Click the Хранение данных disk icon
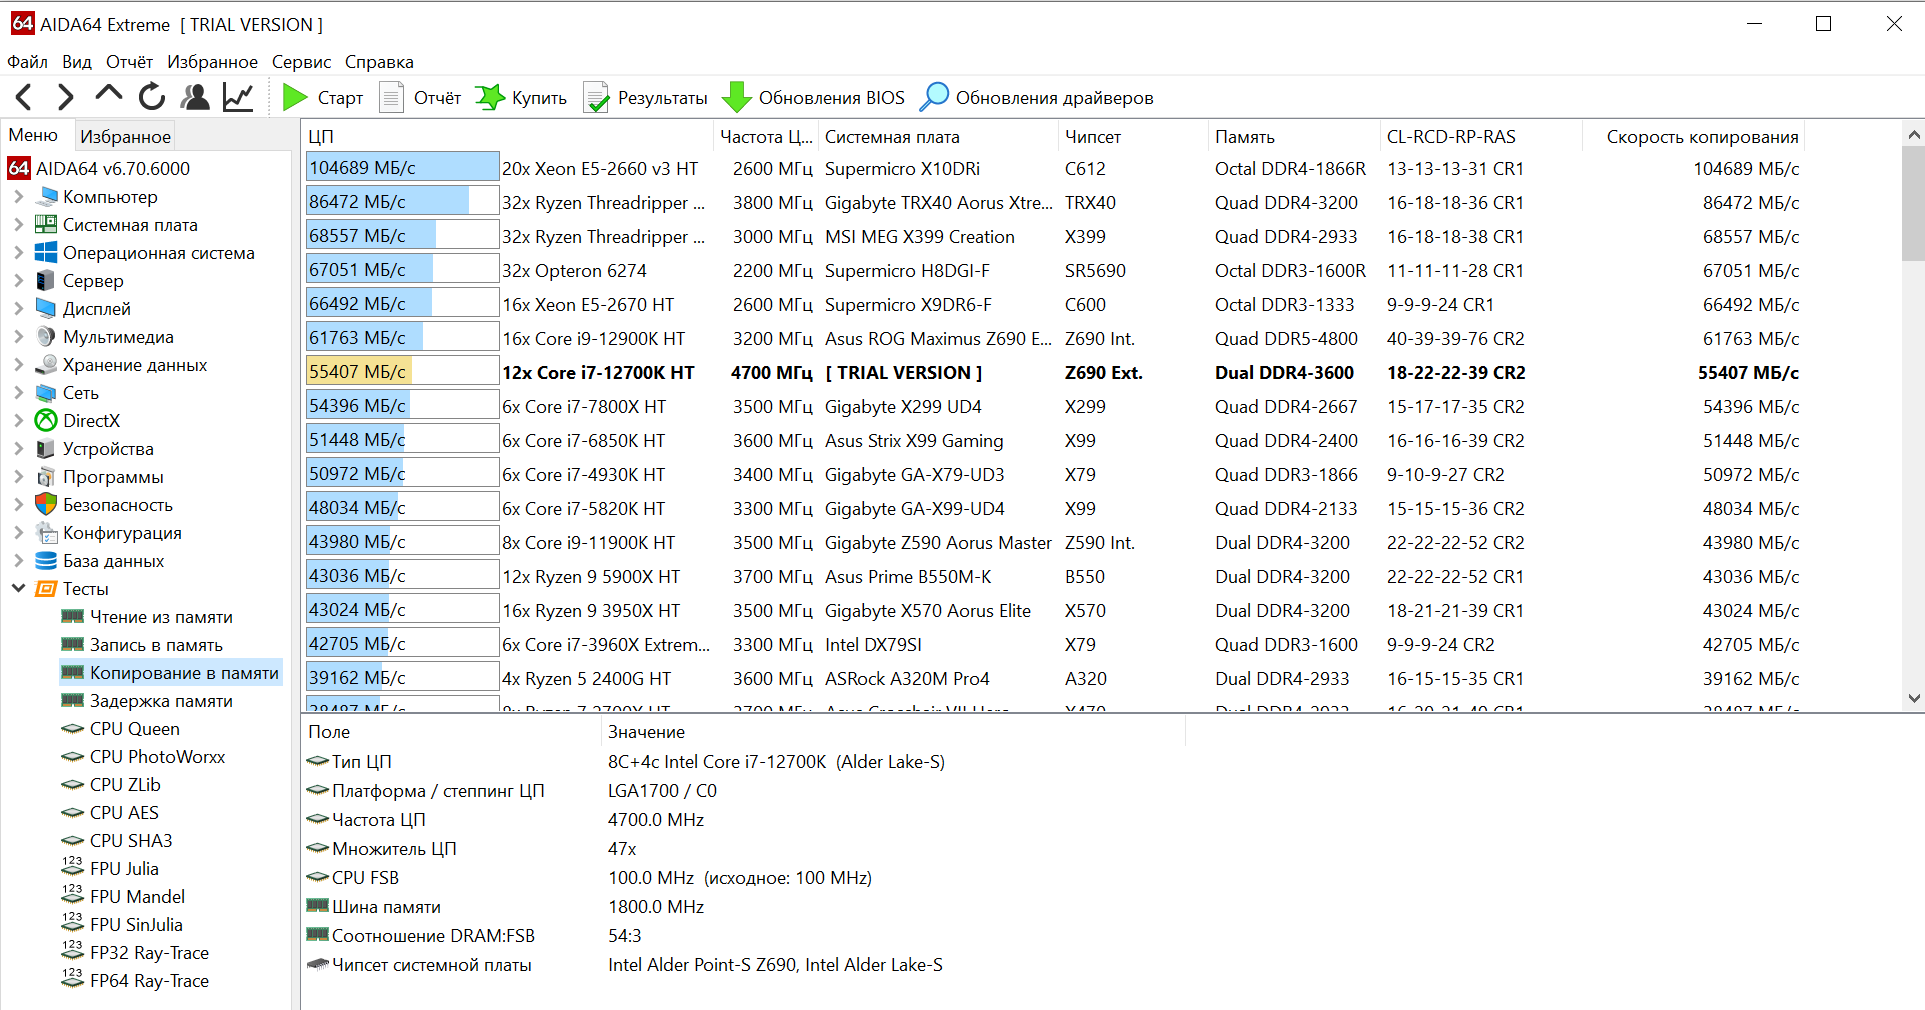The image size is (1925, 1010). (x=46, y=365)
